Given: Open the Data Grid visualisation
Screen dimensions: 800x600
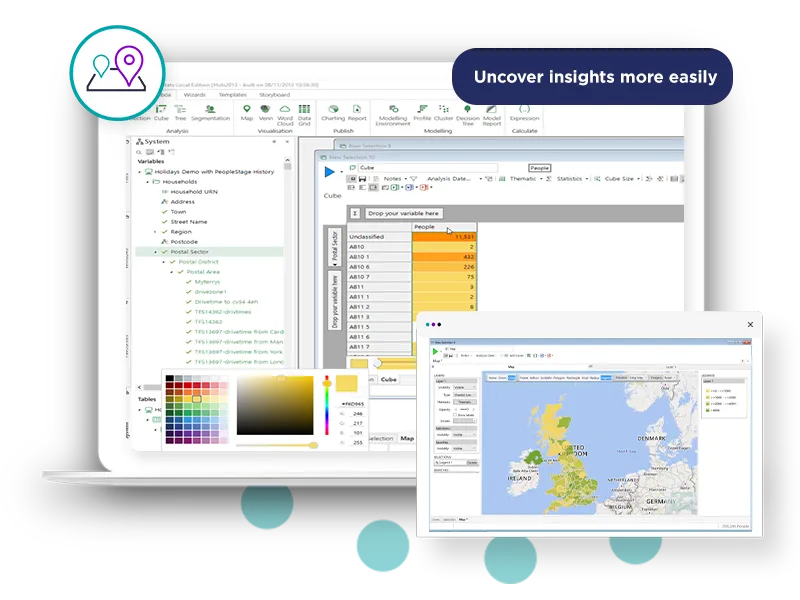Looking at the screenshot, I should click(304, 112).
